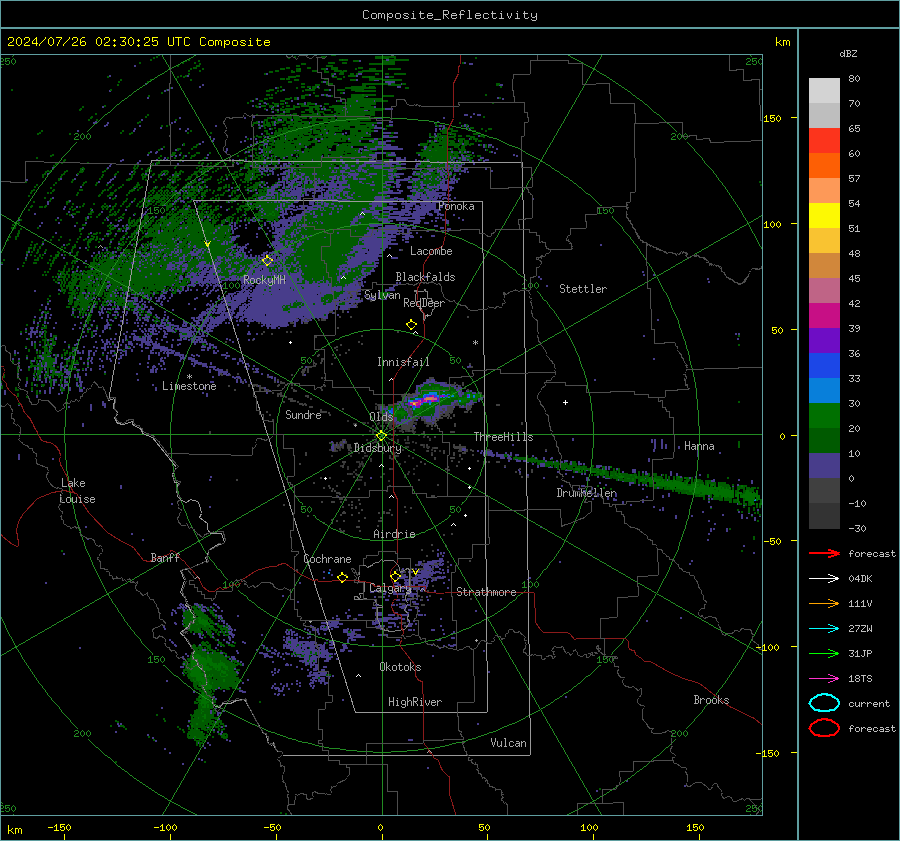Click the 33 dBZ blue swatch
Image resolution: width=900 pixels, height=841 pixels.
pos(824,366)
